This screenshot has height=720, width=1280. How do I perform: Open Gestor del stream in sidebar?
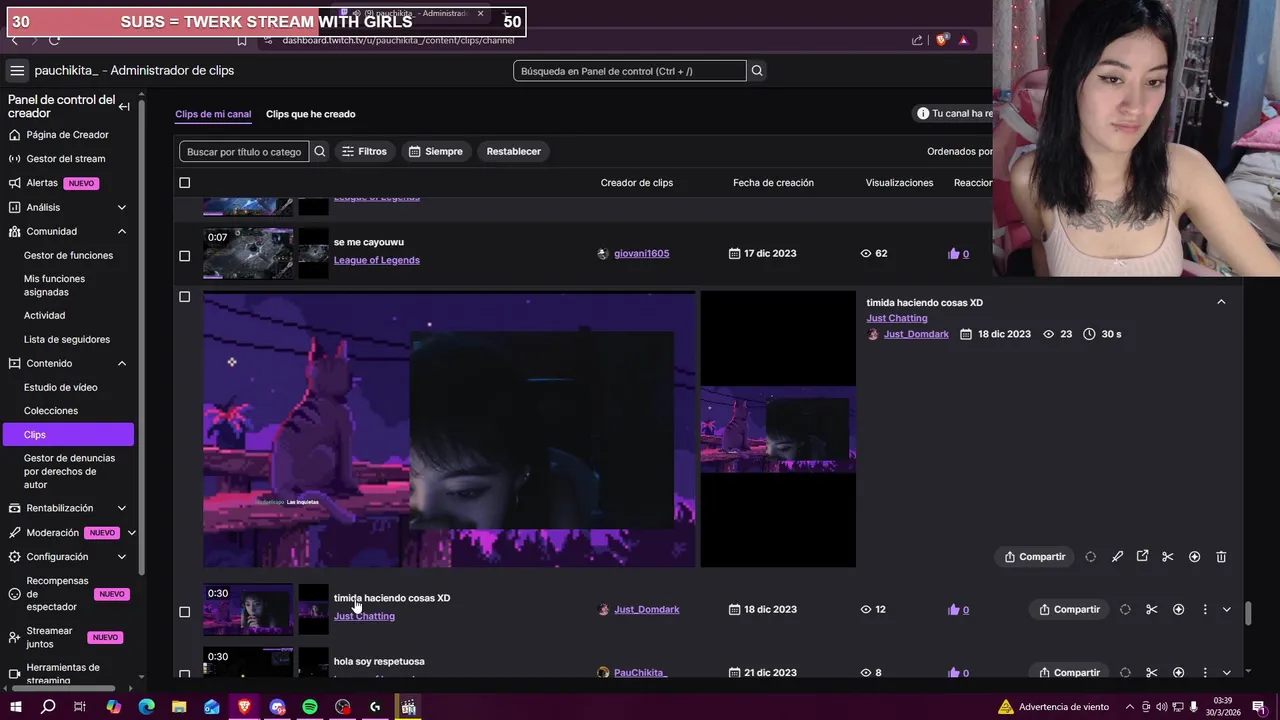pyautogui.click(x=66, y=159)
